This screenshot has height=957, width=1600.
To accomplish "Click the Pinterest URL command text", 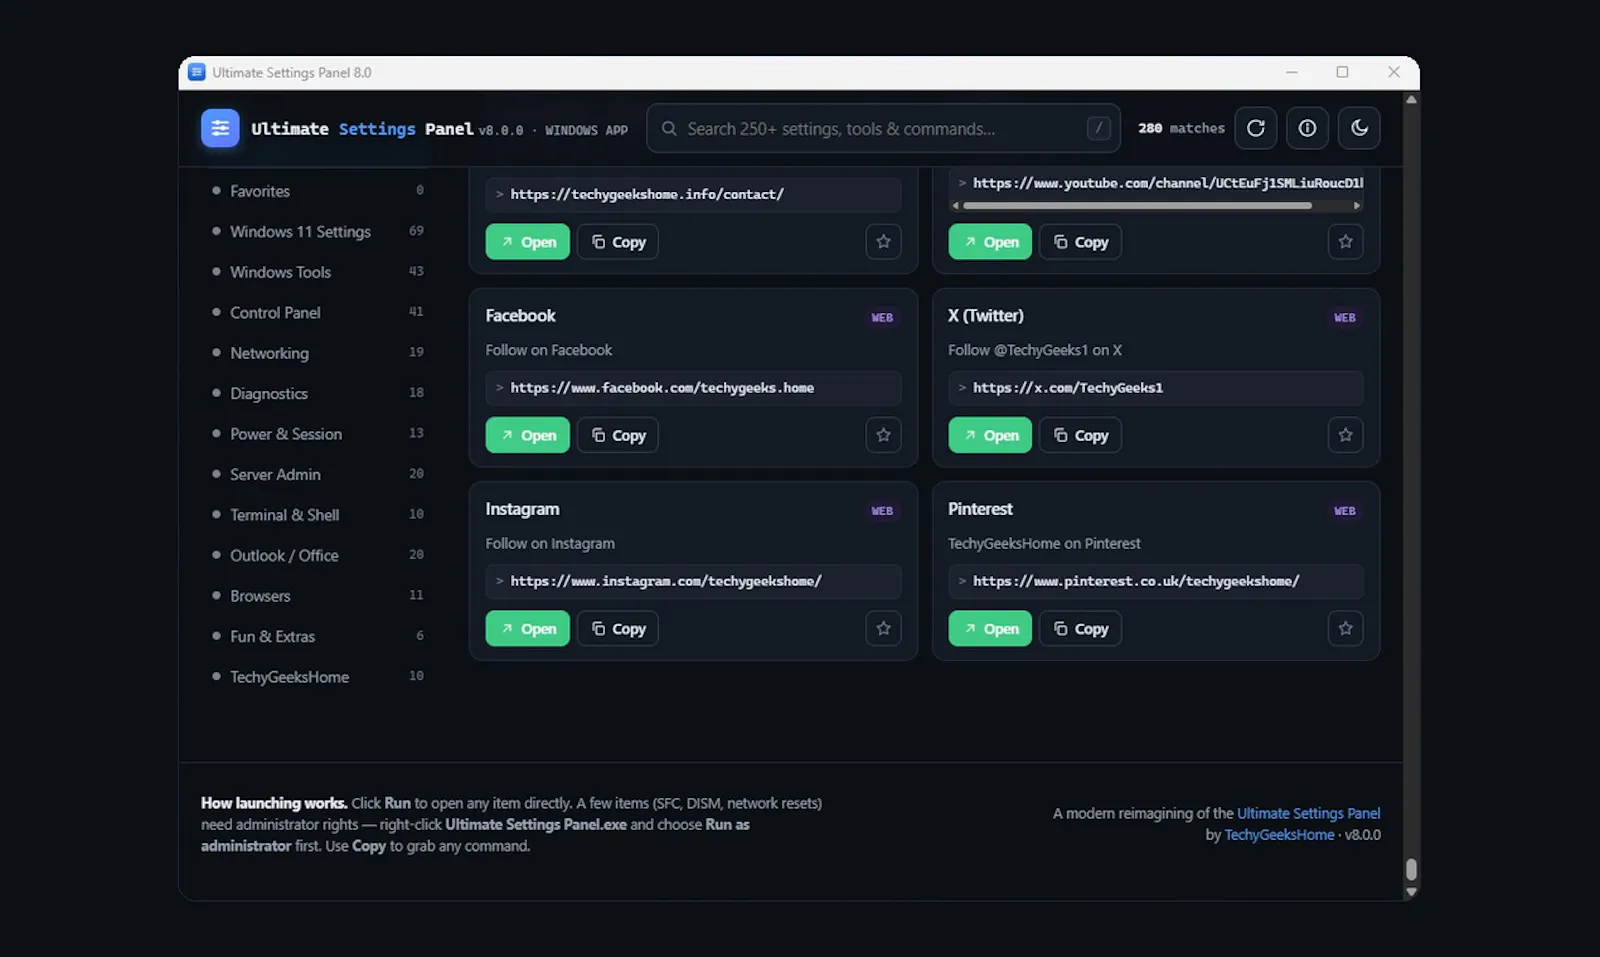I will pos(1136,581).
